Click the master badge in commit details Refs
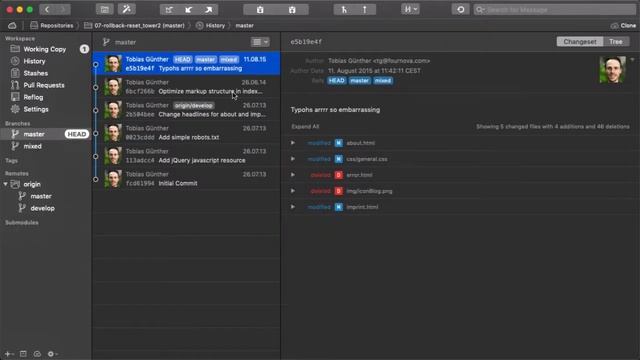 (360, 81)
